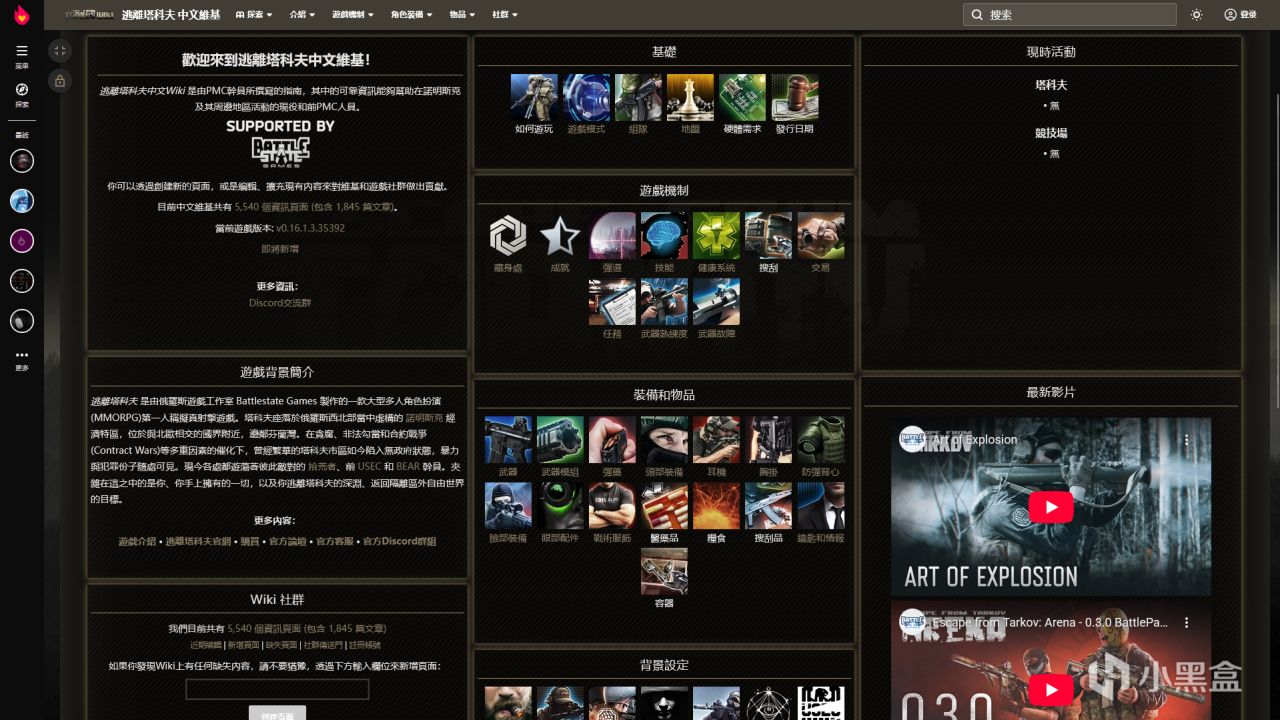Open the 糧食 provisions icon
The width and height of the screenshot is (1280, 720).
(716, 506)
